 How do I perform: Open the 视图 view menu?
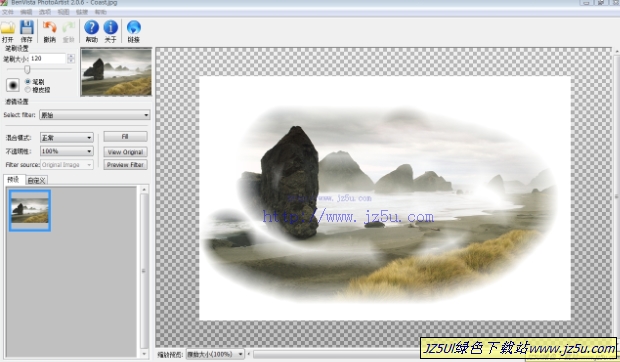pos(63,12)
